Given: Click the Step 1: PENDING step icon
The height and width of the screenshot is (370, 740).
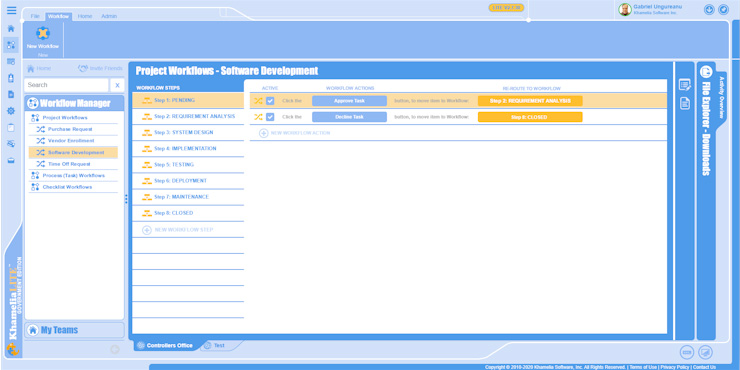Looking at the screenshot, I should coord(147,101).
